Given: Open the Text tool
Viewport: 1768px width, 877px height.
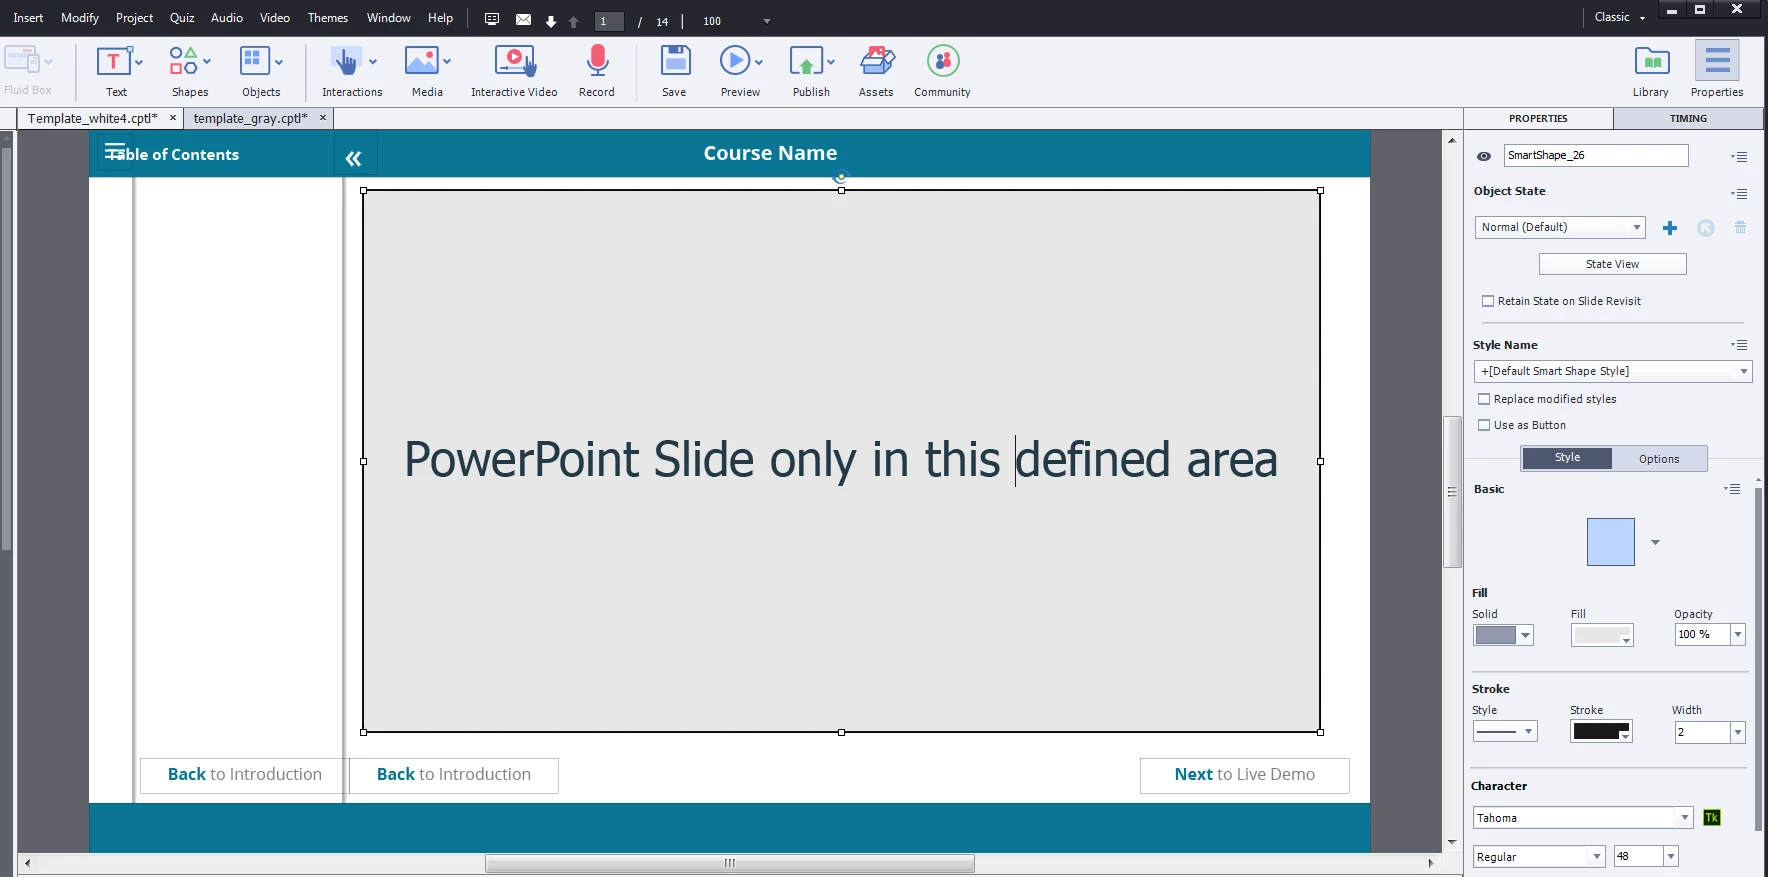Looking at the screenshot, I should (x=116, y=71).
